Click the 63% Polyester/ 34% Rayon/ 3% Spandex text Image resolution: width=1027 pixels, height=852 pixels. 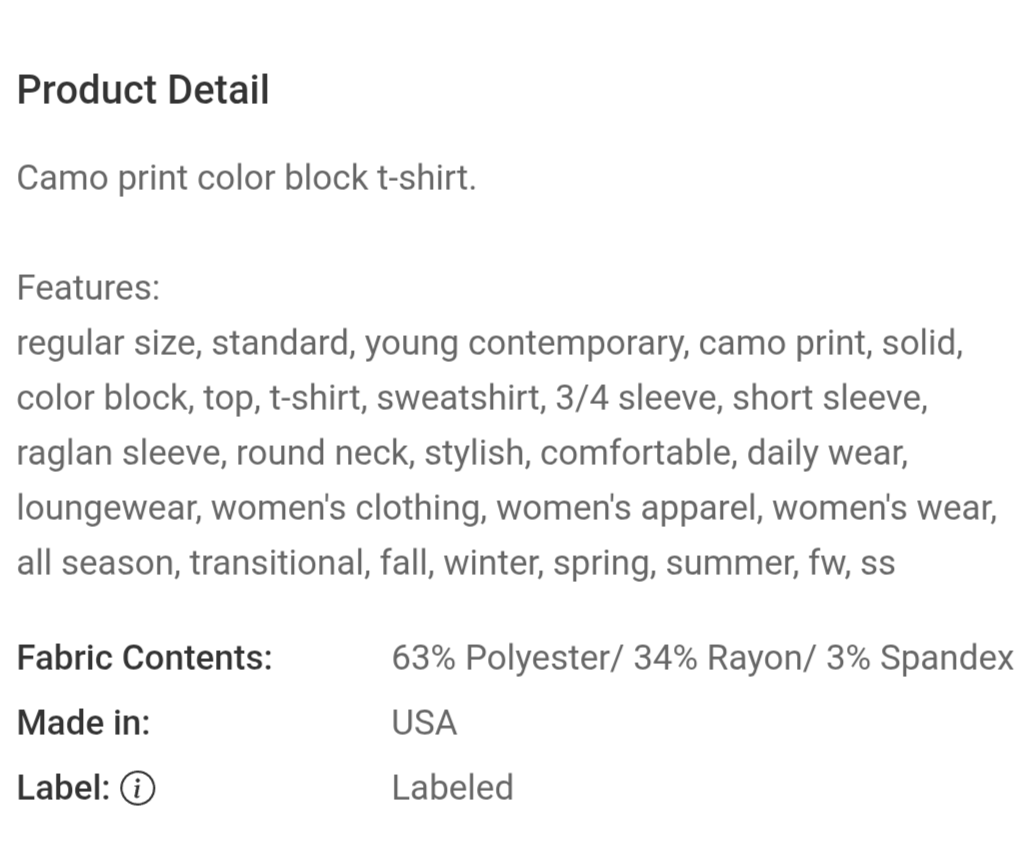703,658
